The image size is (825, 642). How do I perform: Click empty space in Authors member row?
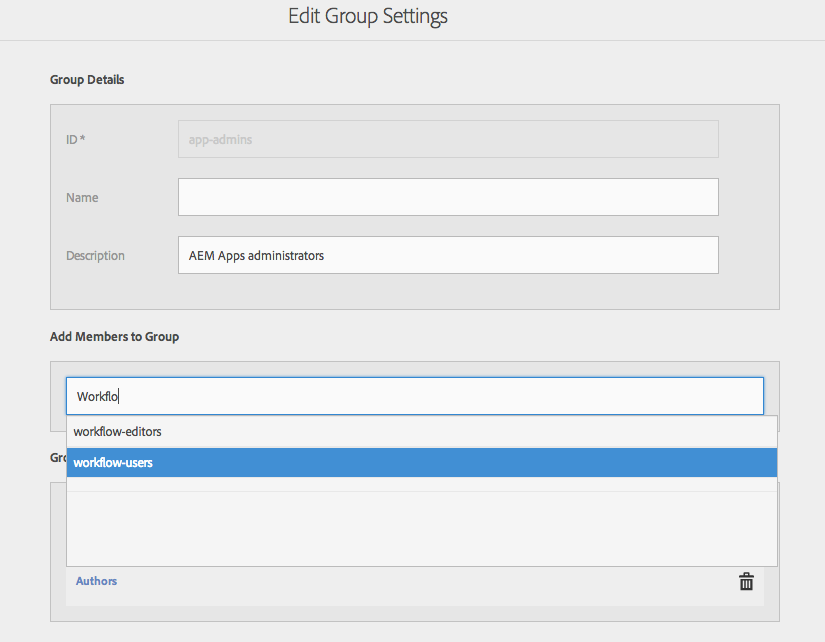pyautogui.click(x=420, y=582)
